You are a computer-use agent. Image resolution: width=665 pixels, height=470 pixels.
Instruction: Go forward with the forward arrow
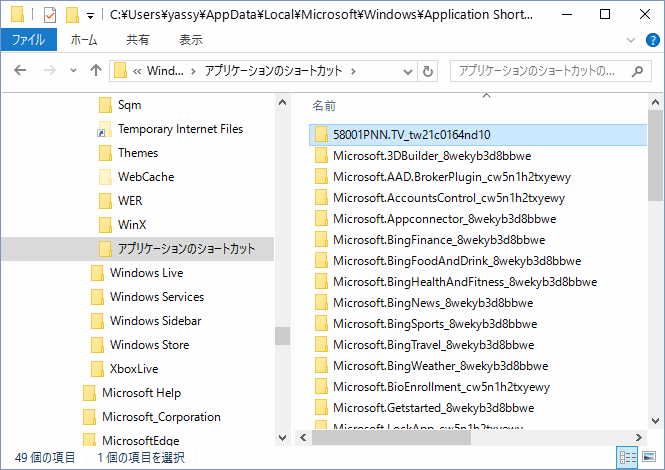50,70
